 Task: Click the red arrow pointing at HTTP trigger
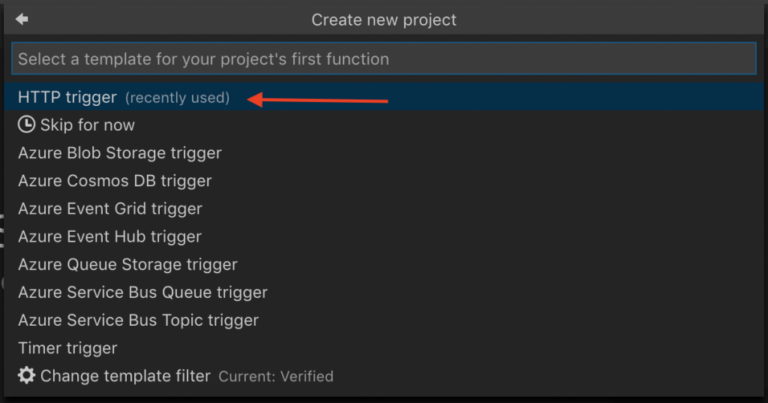(318, 99)
